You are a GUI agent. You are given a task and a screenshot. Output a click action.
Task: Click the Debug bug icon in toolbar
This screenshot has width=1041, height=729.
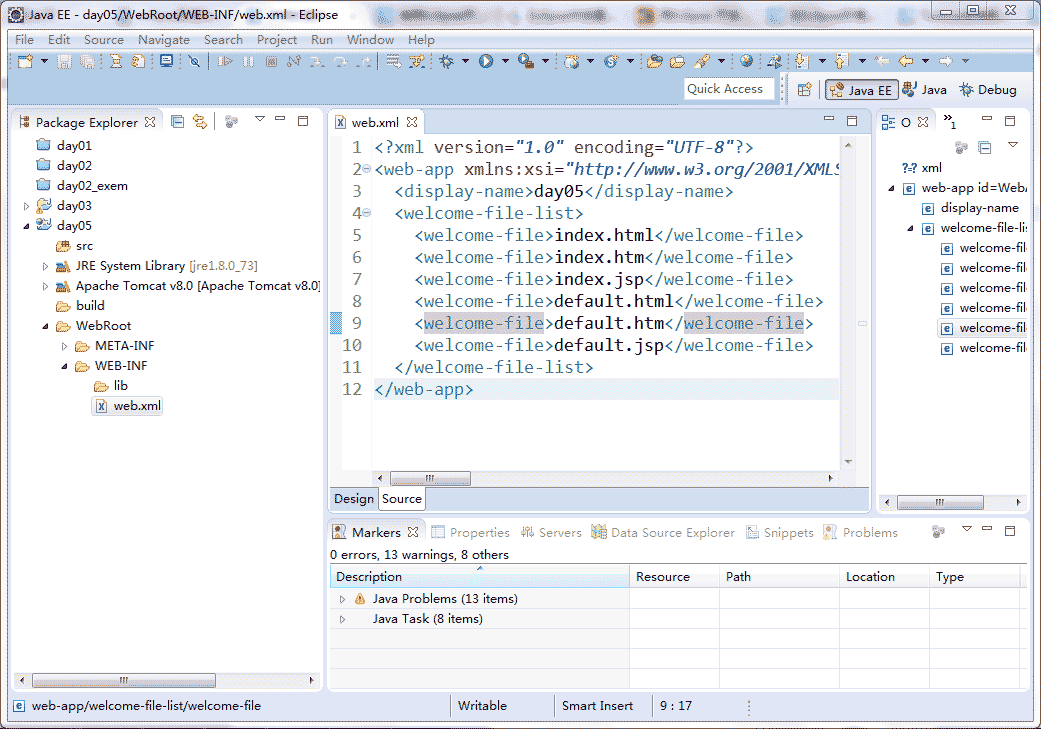pos(447,61)
